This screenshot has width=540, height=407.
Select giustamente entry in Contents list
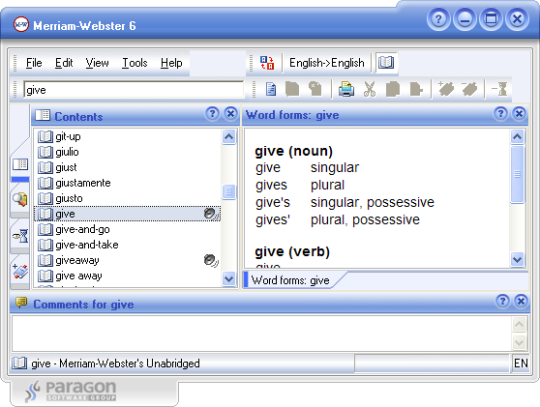[127, 183]
